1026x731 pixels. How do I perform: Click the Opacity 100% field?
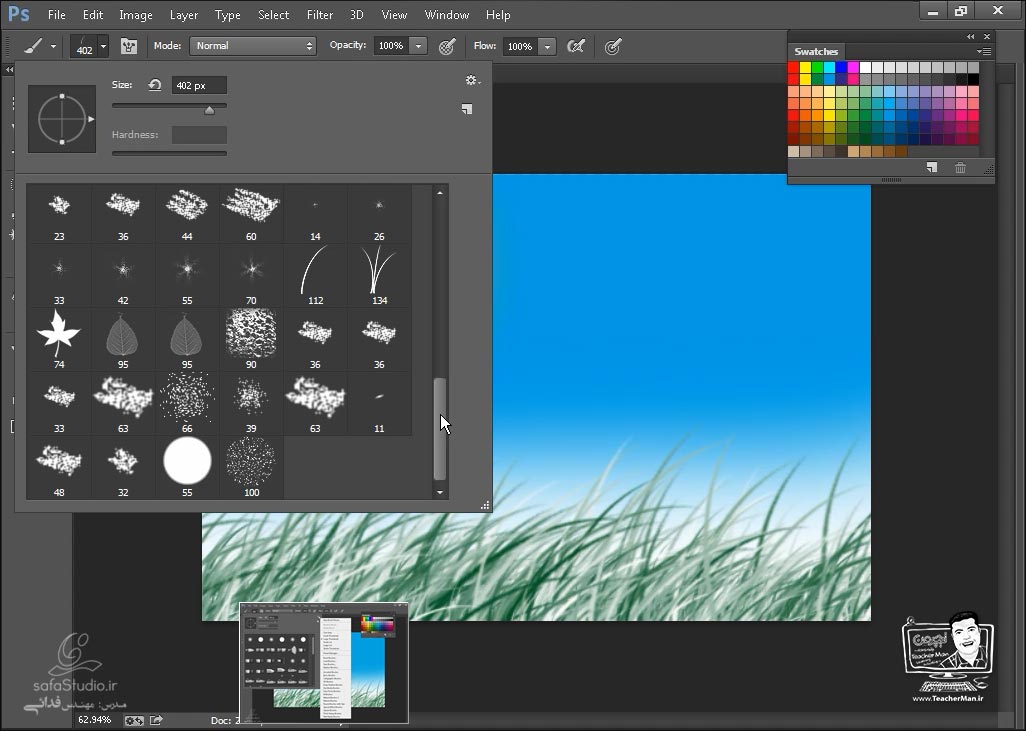click(x=391, y=46)
